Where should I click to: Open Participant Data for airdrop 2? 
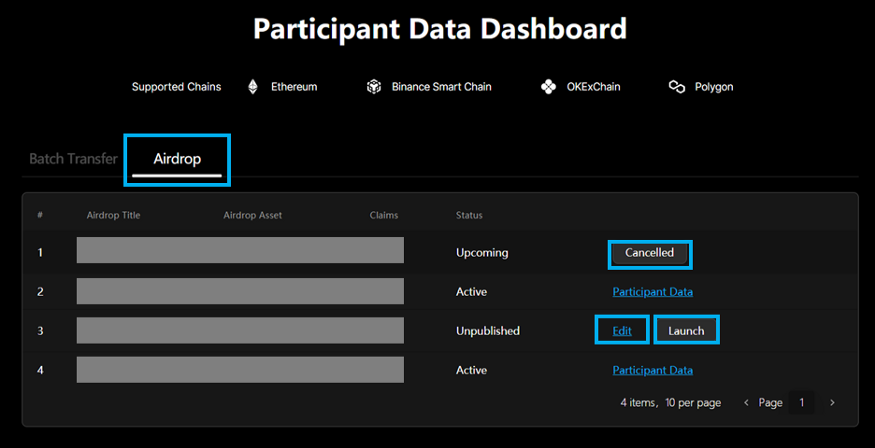[652, 292]
